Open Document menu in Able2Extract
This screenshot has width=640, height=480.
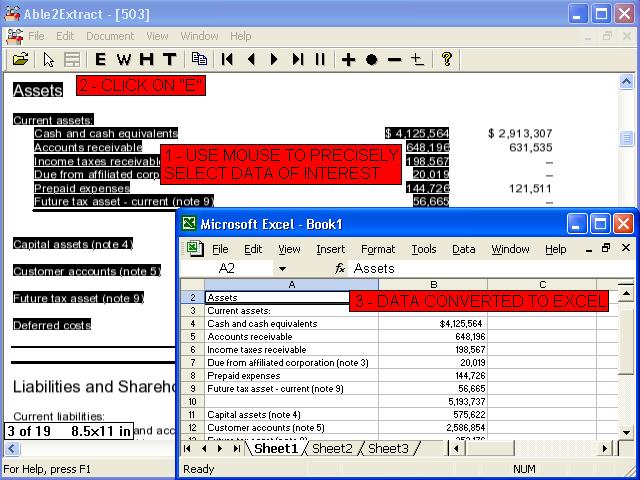pos(110,36)
